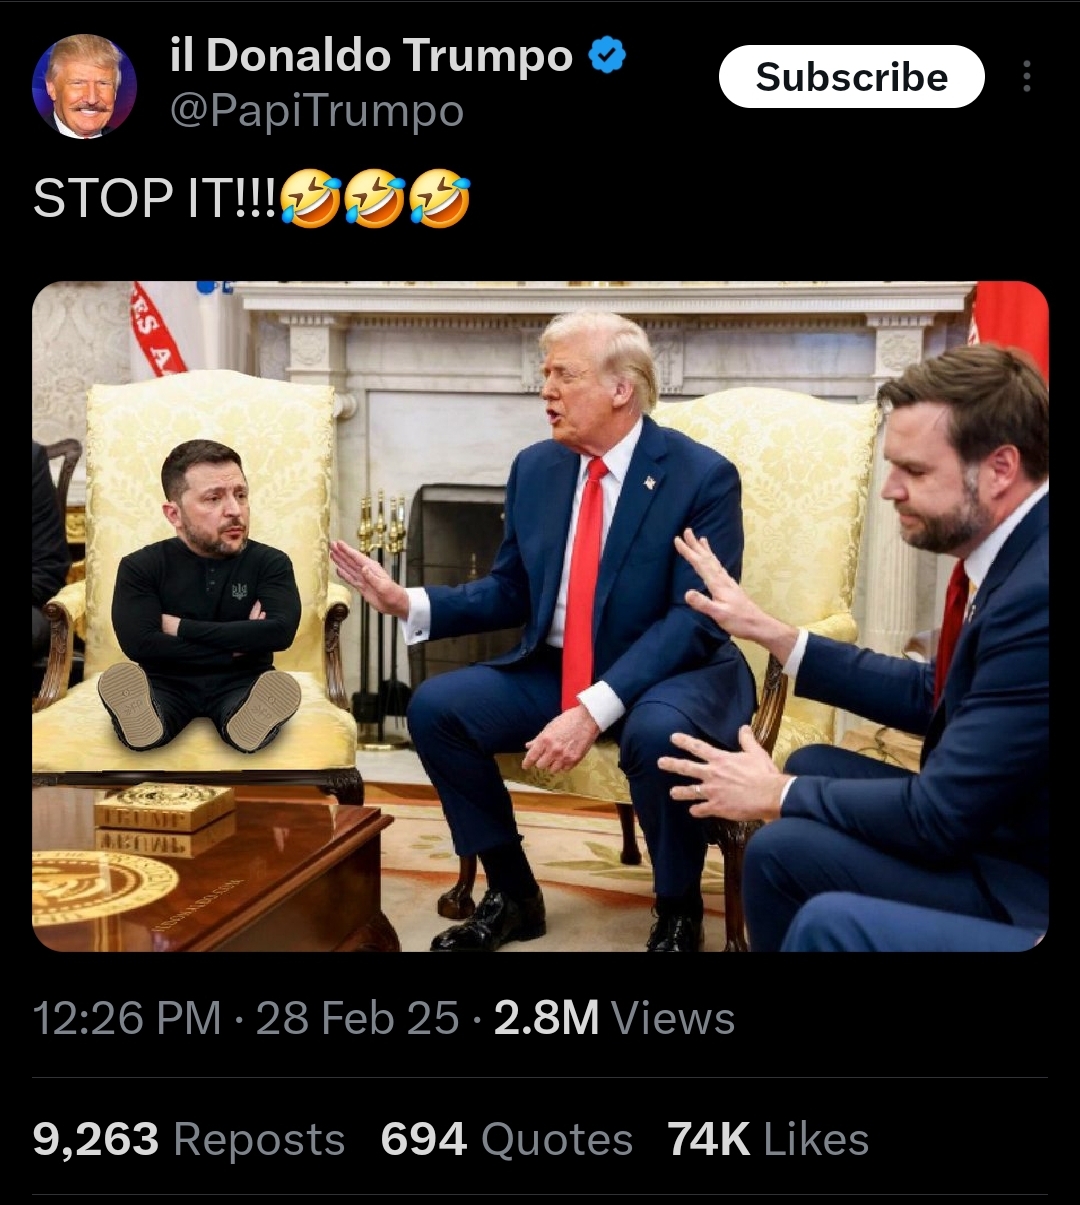Viewport: 1080px width, 1205px height.
Task: View the 694 Quotes list
Action: coord(507,1139)
